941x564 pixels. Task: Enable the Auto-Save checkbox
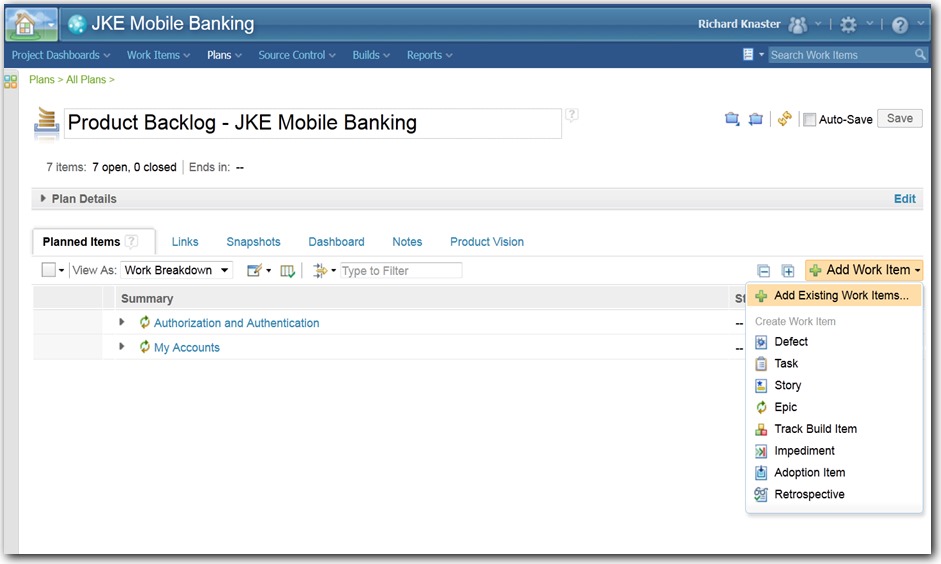(810, 119)
